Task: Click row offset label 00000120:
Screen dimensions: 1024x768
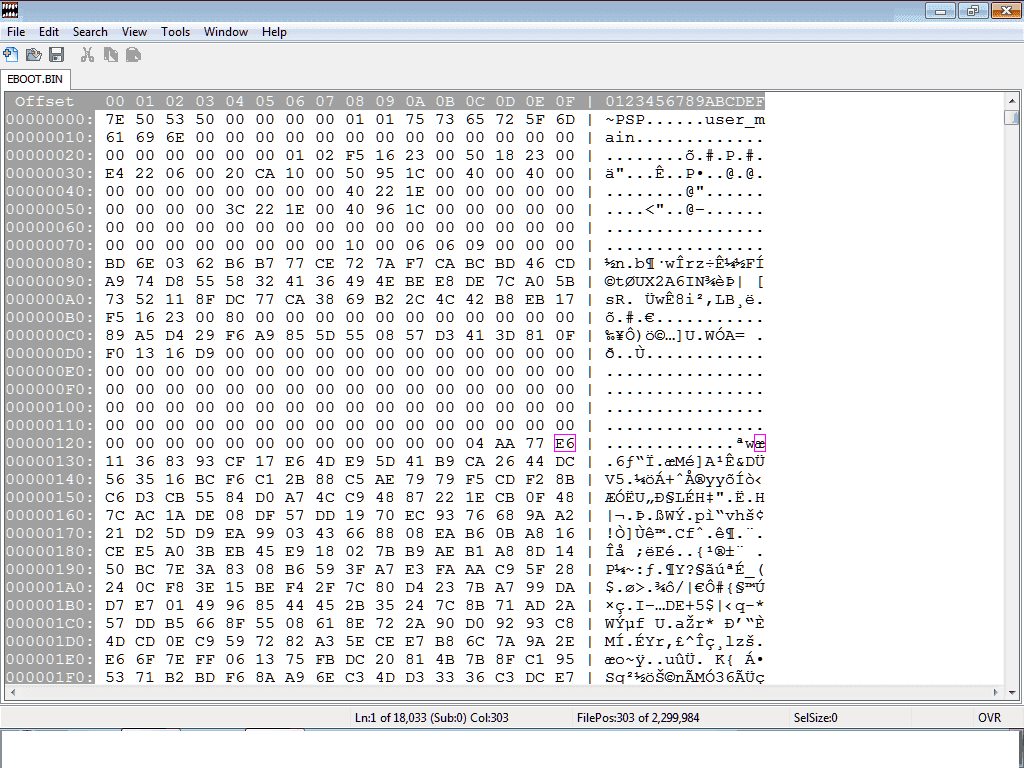Action: (x=50, y=443)
